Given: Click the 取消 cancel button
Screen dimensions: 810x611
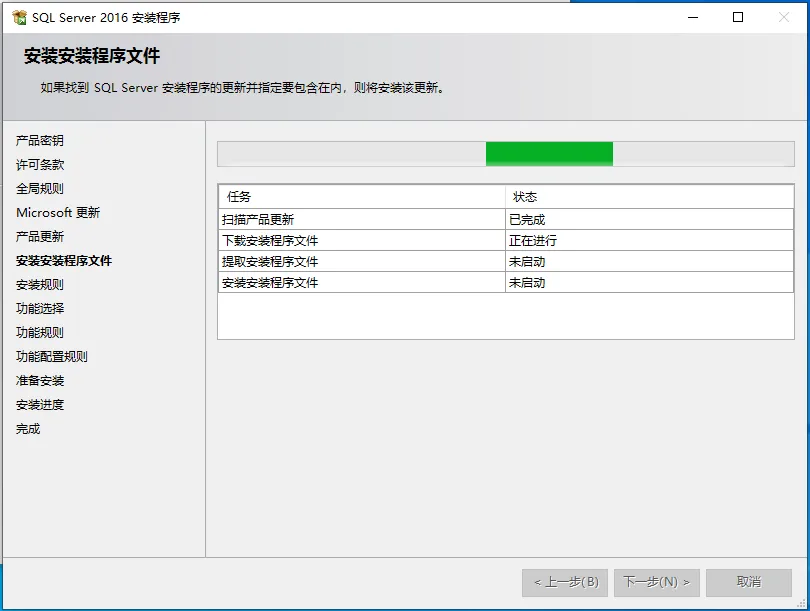Looking at the screenshot, I should point(749,583).
